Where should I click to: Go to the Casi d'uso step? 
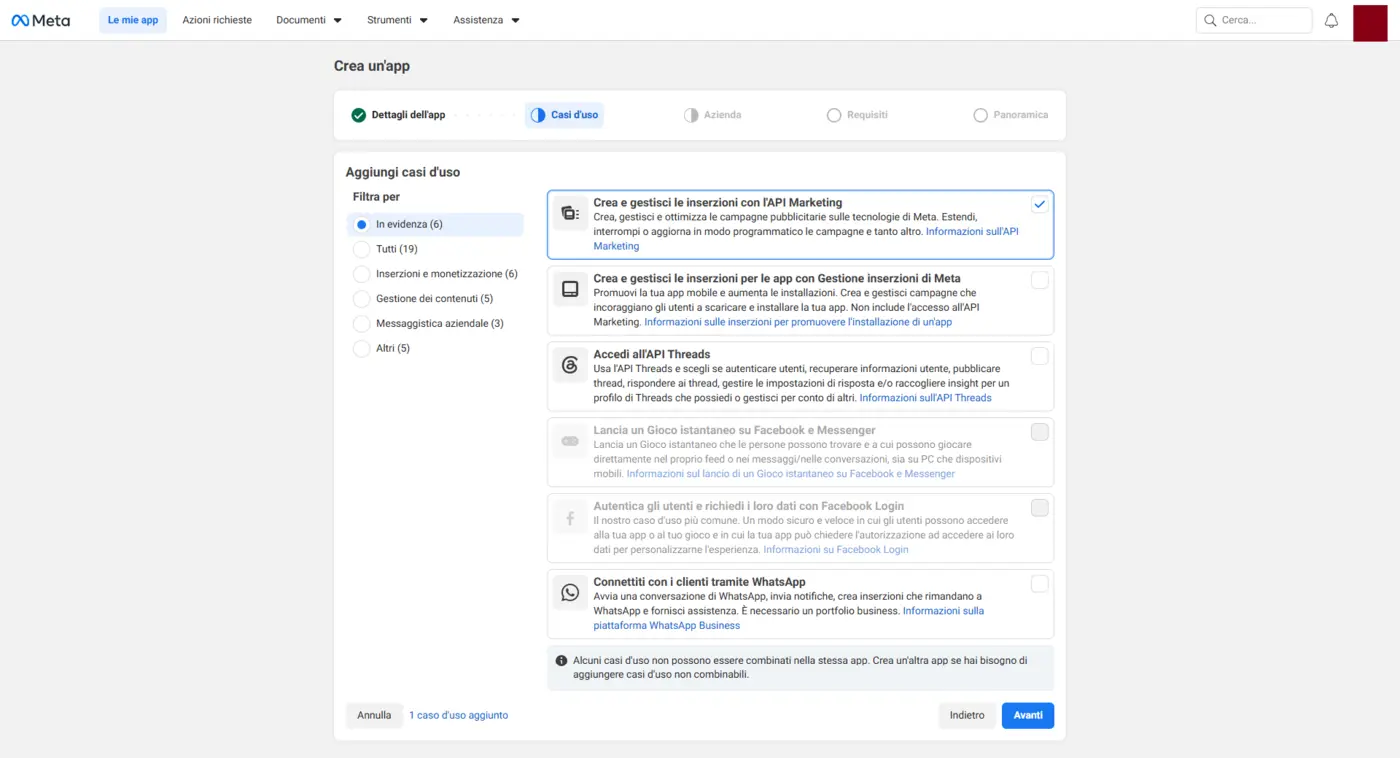564,115
